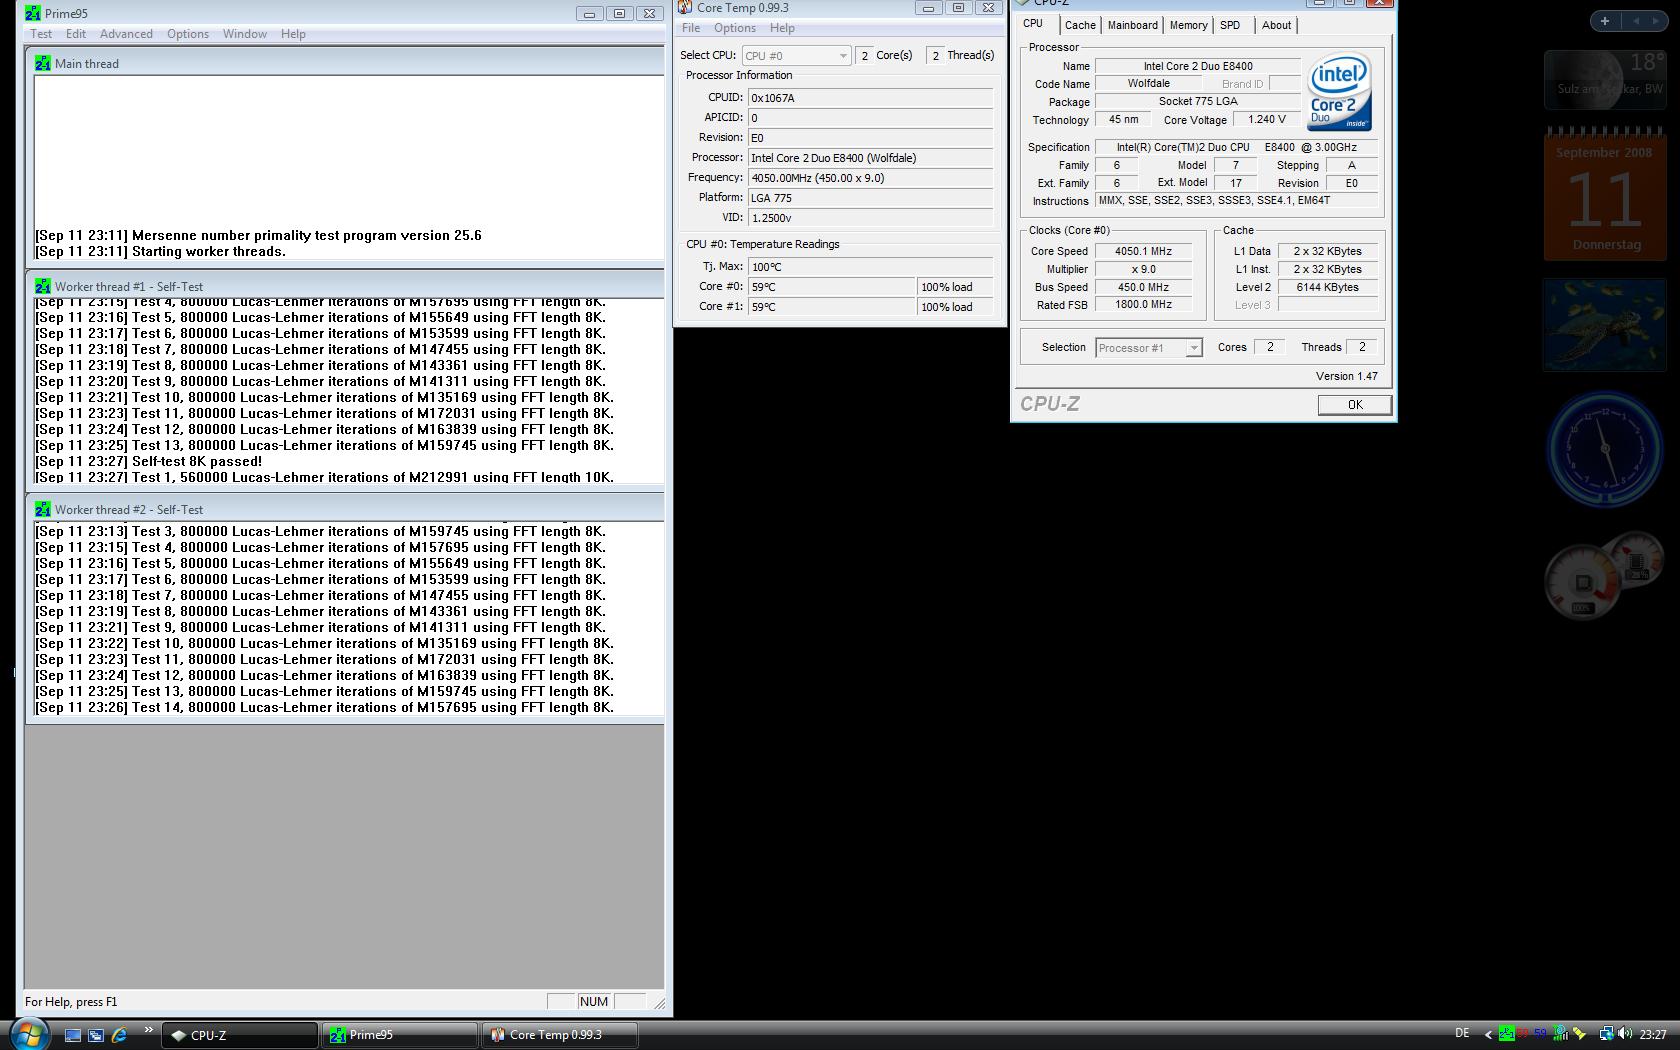
Task: Click 'Self-test 8K passed!' log line
Action: pyautogui.click(x=148, y=462)
